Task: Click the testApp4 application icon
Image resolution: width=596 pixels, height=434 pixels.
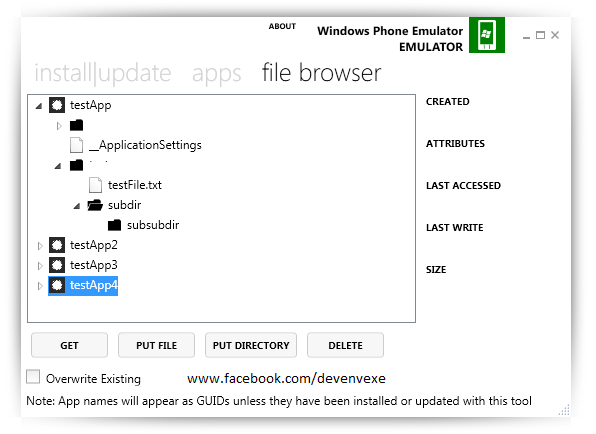Action: pyautogui.click(x=57, y=285)
